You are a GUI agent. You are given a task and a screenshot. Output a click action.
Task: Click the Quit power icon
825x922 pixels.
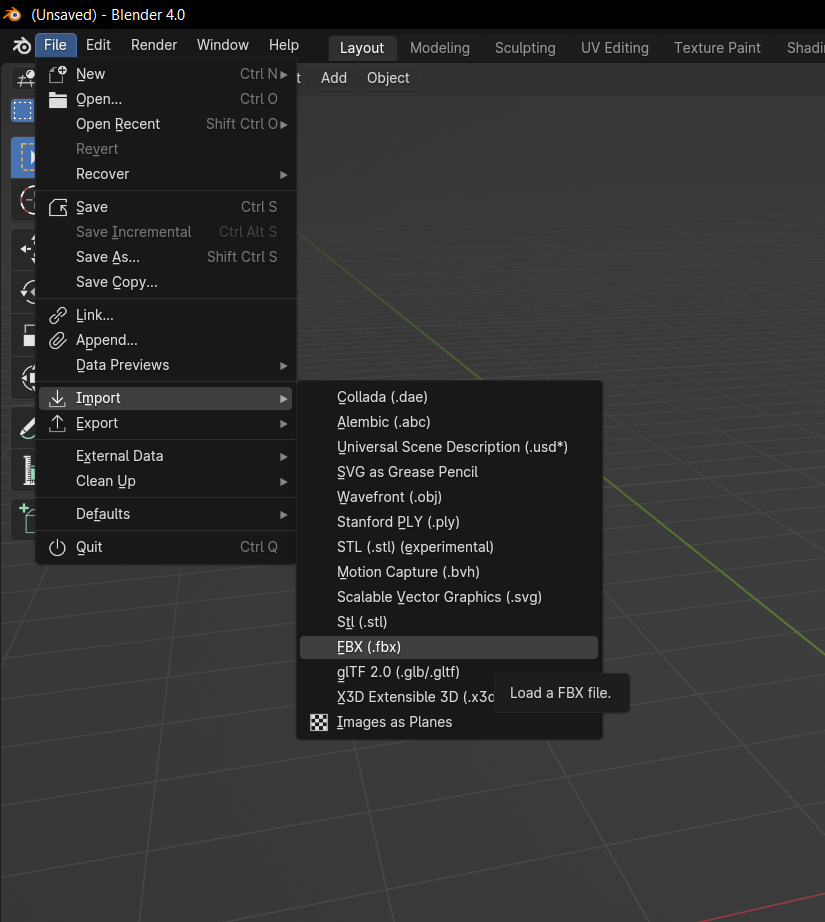coord(58,547)
